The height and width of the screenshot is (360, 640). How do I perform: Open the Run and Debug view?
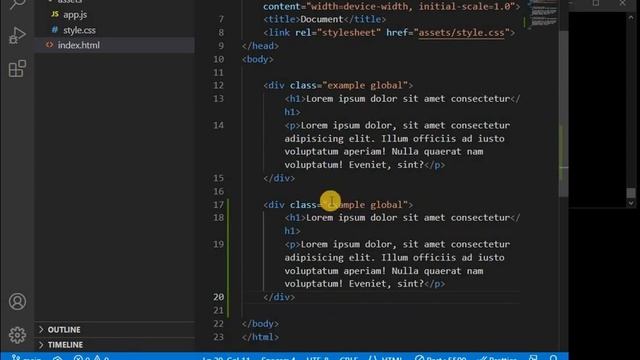pyautogui.click(x=17, y=36)
